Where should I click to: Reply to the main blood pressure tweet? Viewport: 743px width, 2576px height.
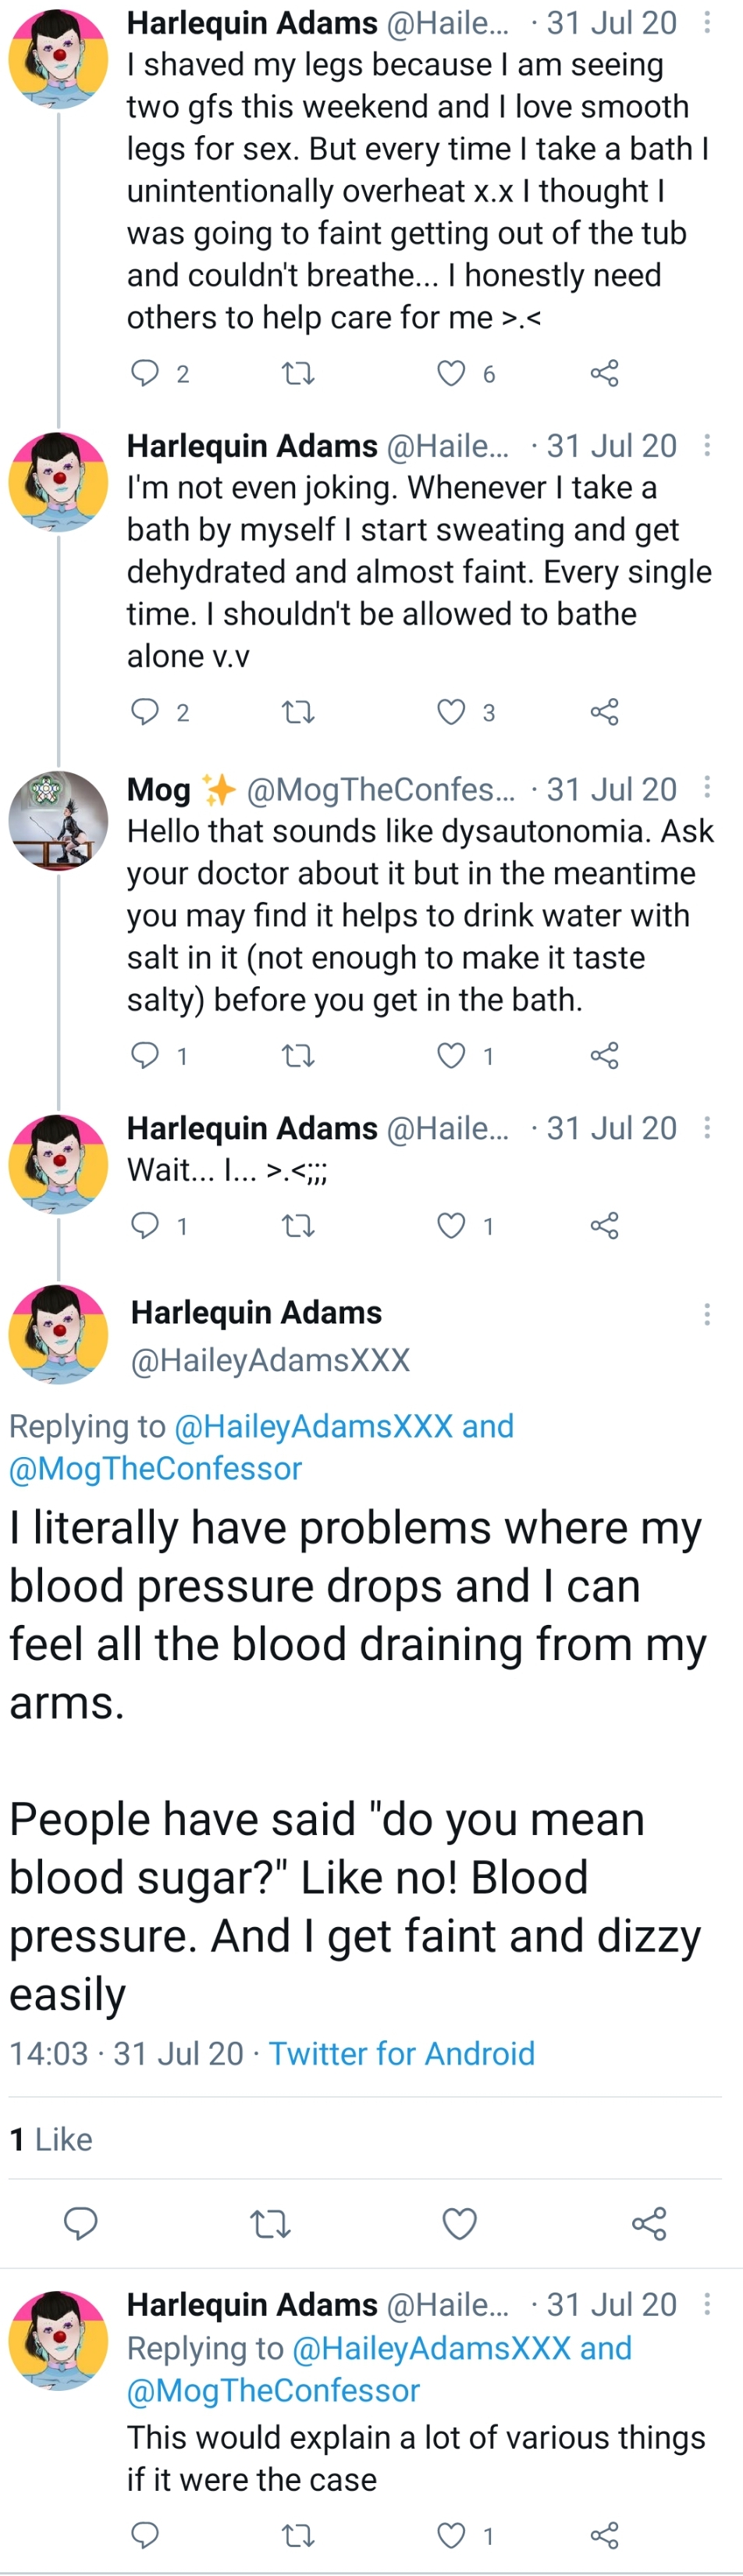pyautogui.click(x=81, y=2224)
